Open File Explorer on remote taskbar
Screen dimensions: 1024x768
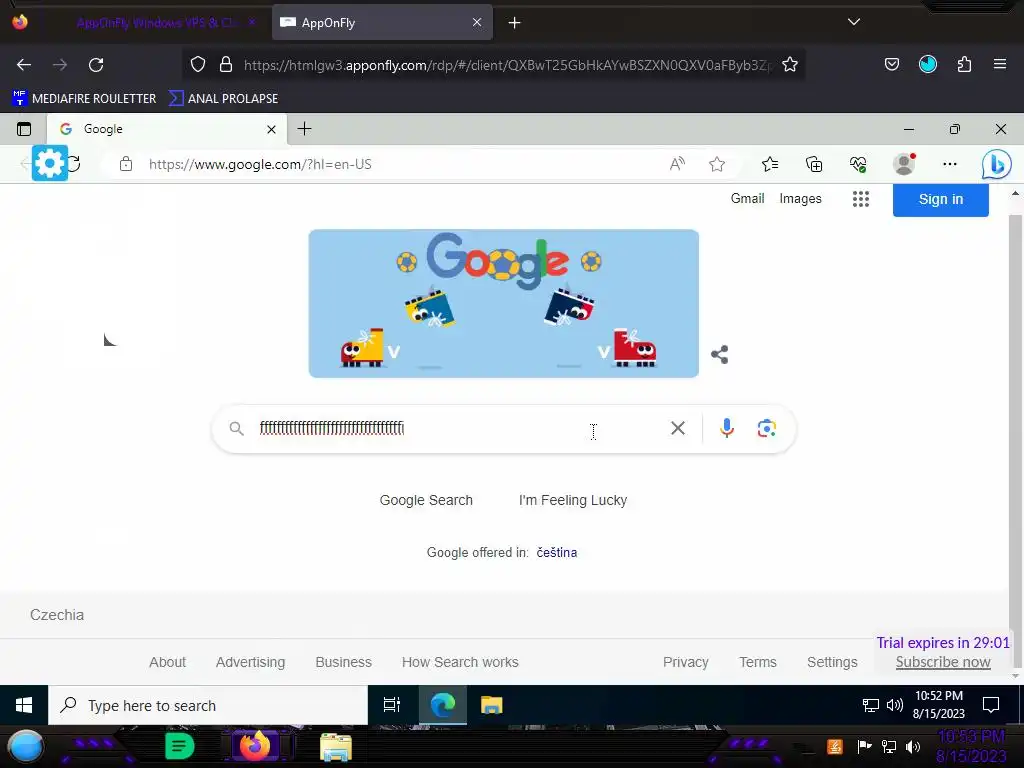(491, 705)
